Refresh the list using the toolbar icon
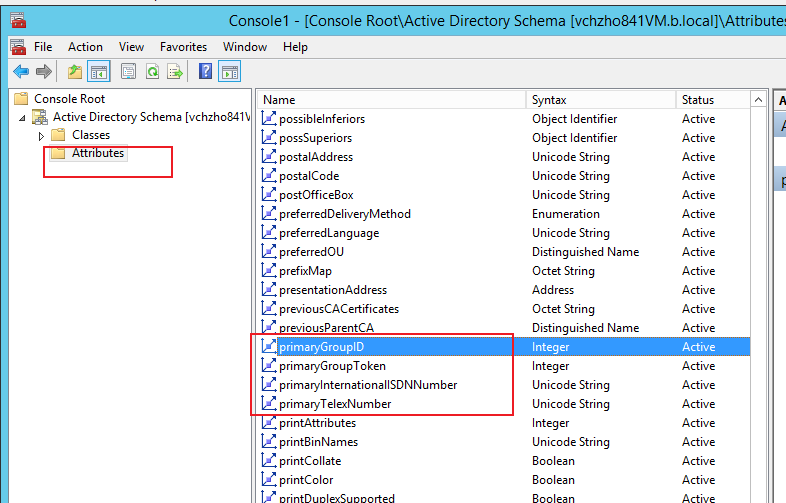Image resolution: width=786 pixels, height=503 pixels. point(152,72)
